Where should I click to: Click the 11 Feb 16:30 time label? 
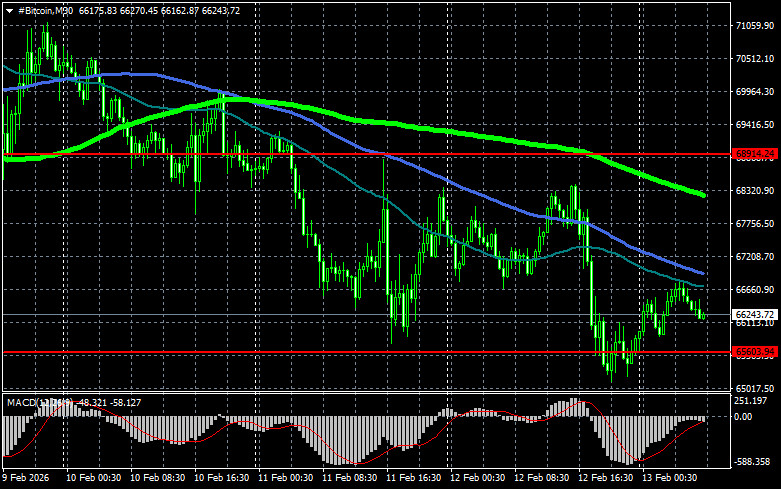point(416,479)
